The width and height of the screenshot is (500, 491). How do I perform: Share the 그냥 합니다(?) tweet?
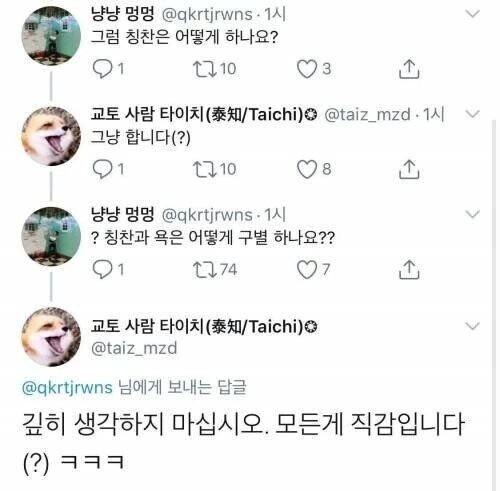(x=409, y=169)
